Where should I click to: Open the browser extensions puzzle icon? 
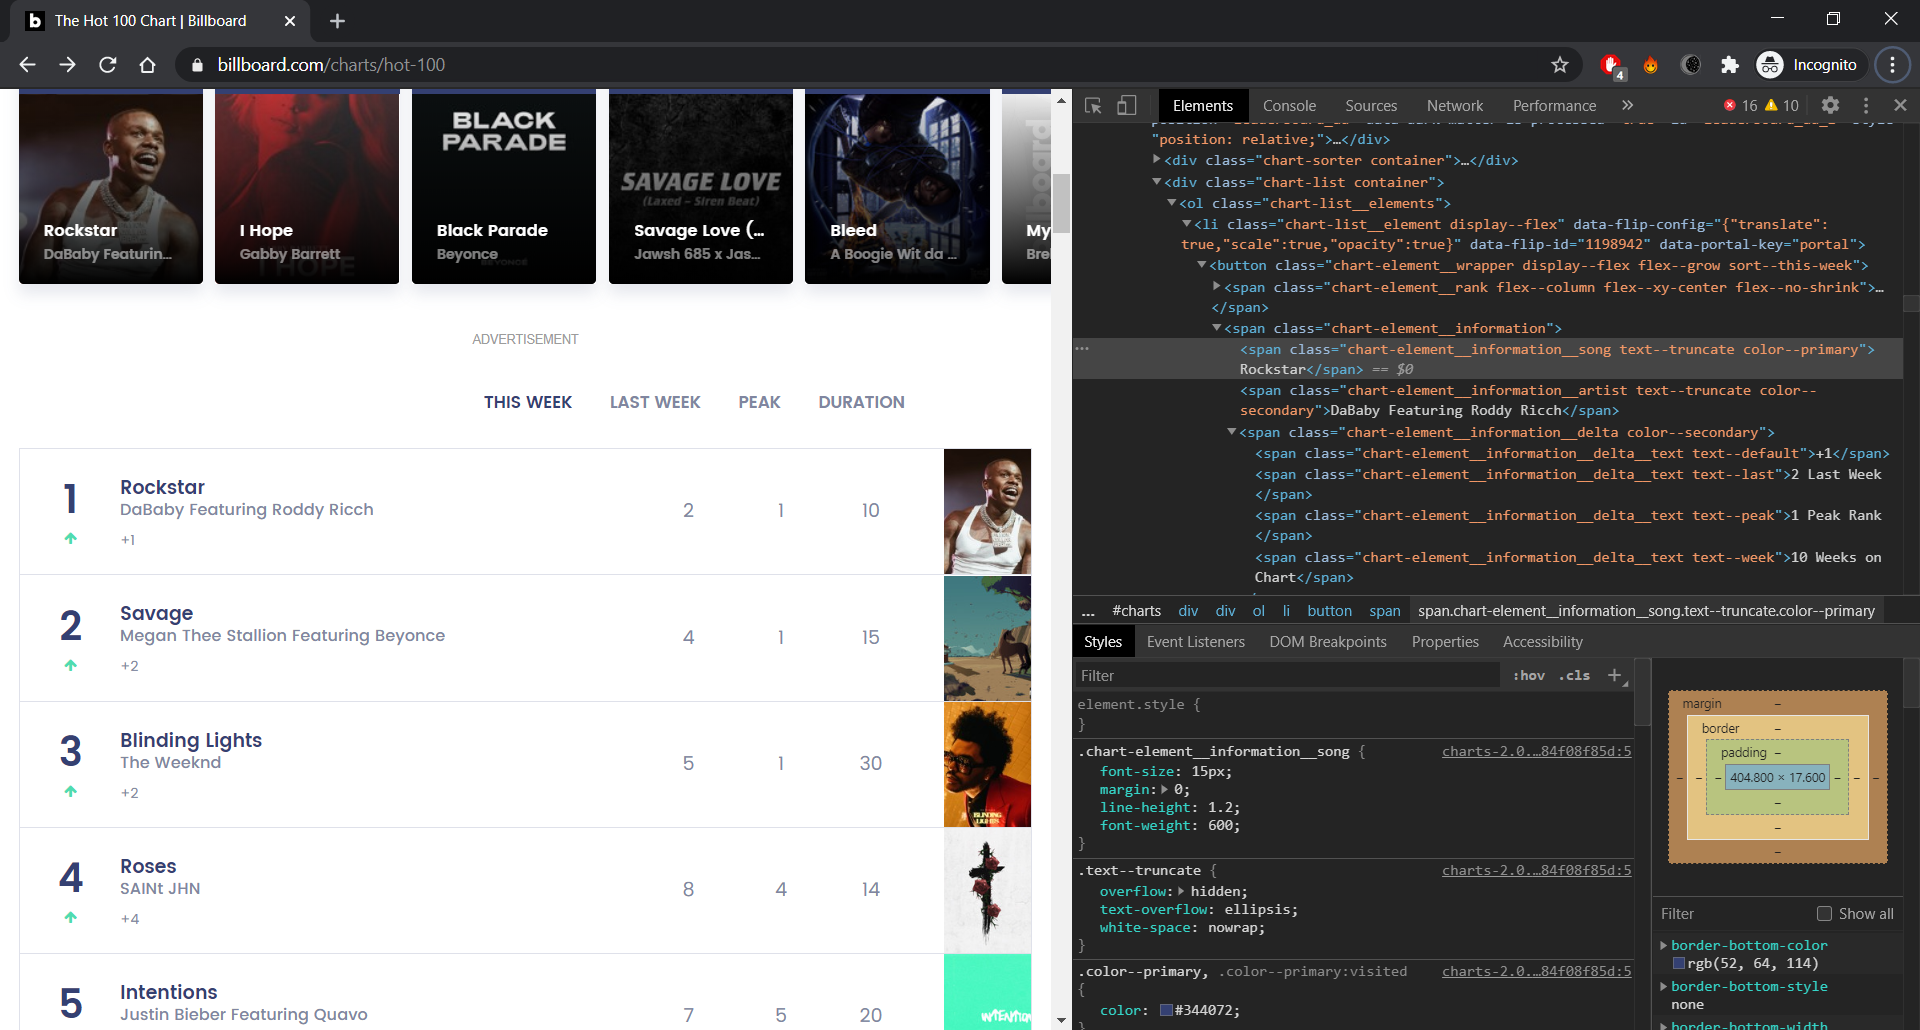click(x=1729, y=64)
